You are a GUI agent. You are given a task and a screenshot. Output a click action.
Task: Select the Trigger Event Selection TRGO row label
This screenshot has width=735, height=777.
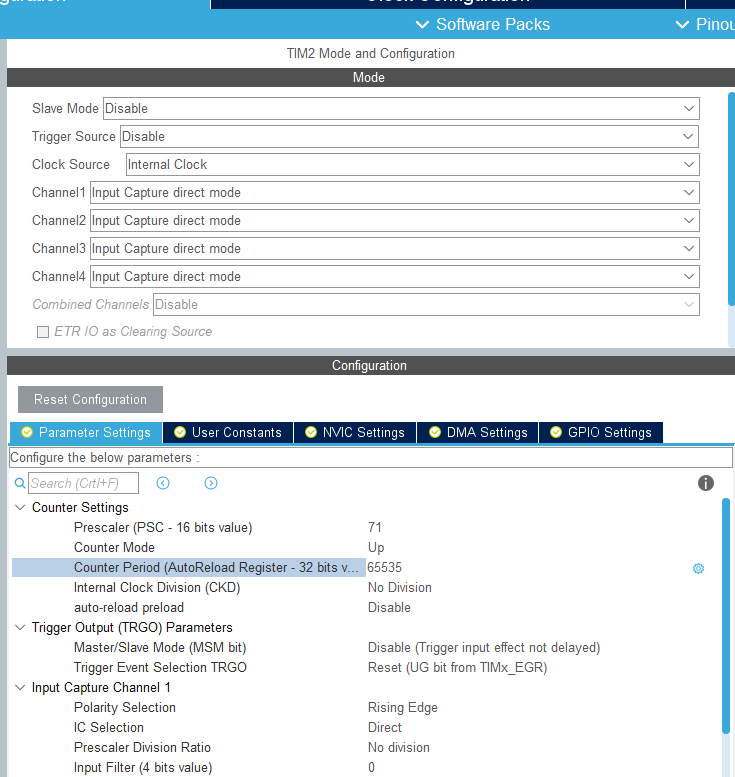pos(160,667)
